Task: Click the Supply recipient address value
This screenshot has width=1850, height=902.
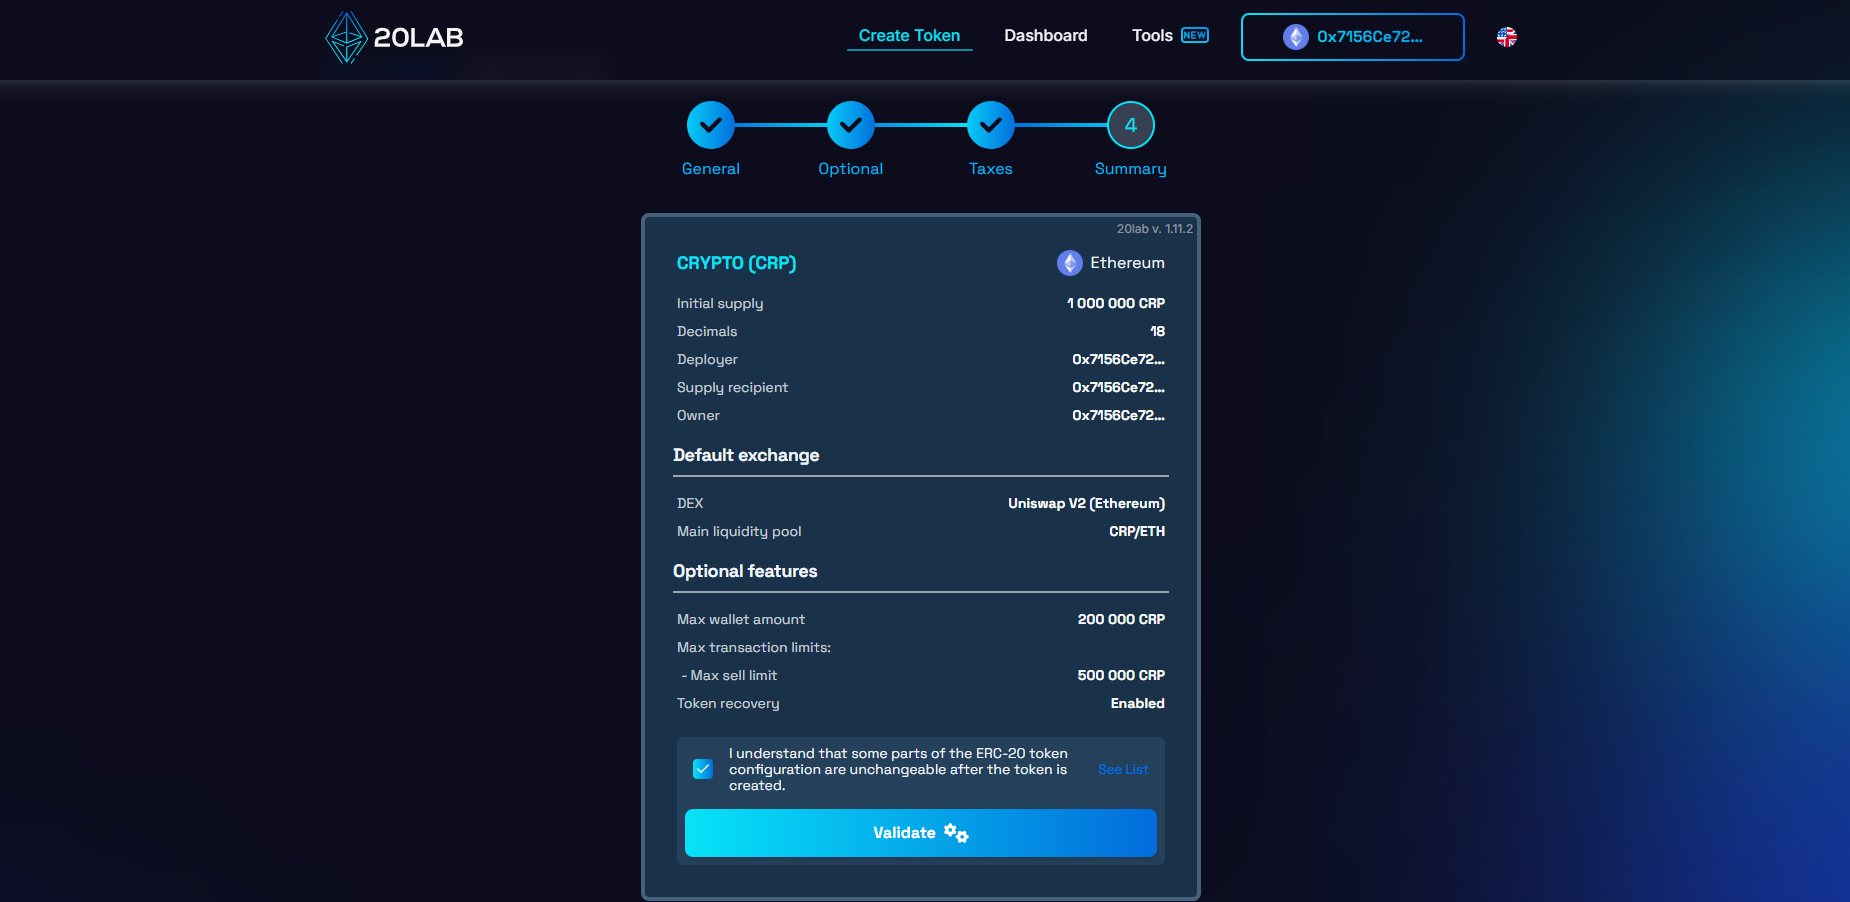Action: (x=1119, y=387)
